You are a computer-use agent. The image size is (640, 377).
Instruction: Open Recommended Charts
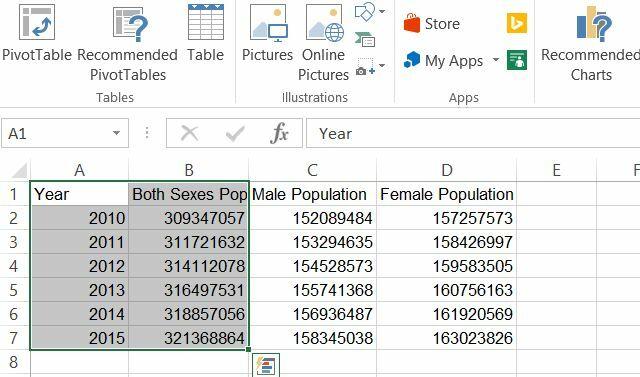591,43
